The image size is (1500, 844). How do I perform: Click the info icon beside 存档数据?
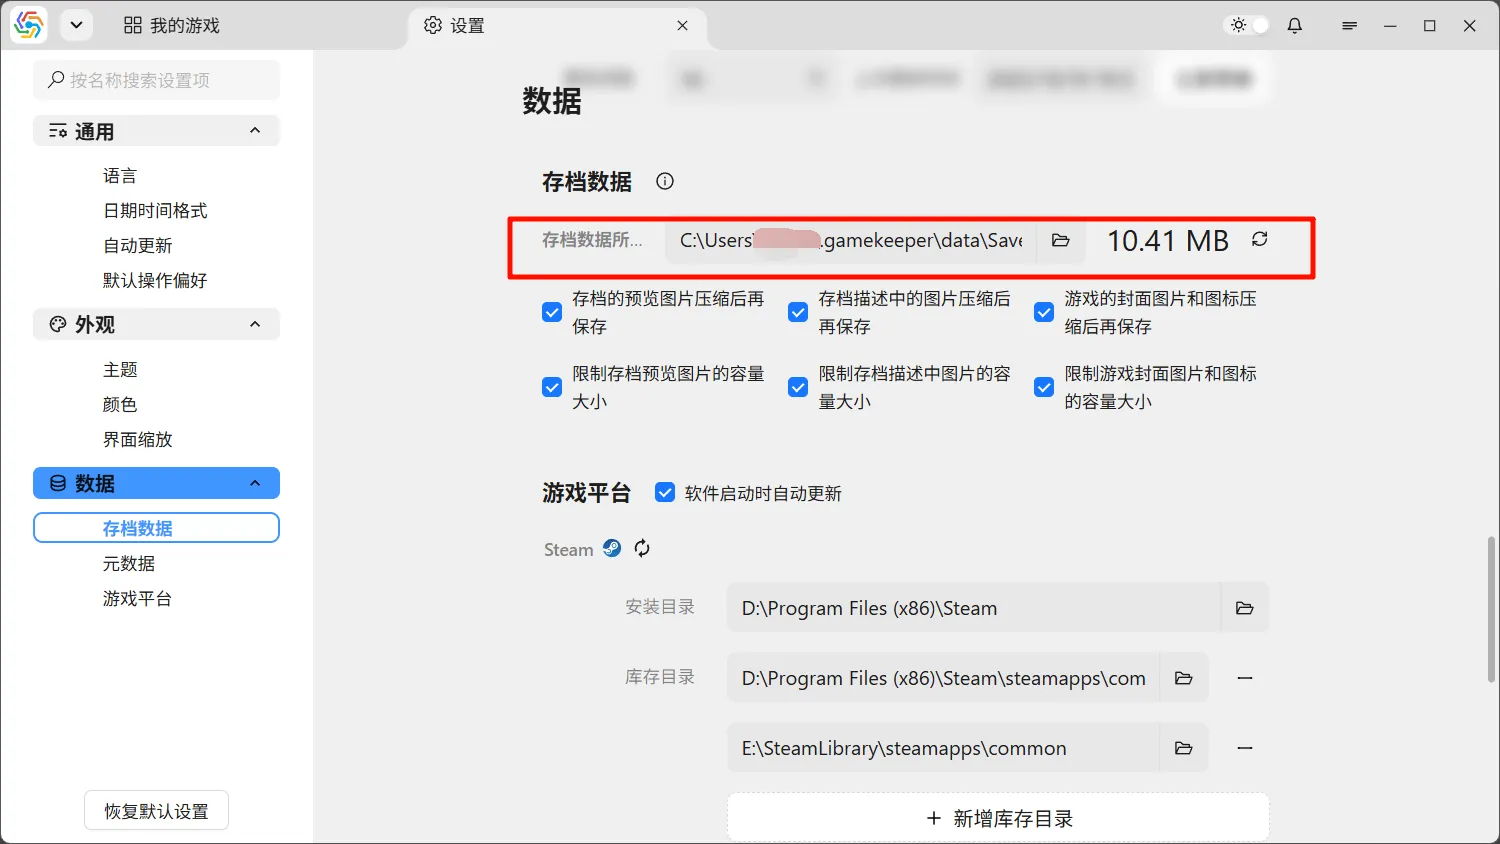click(664, 181)
